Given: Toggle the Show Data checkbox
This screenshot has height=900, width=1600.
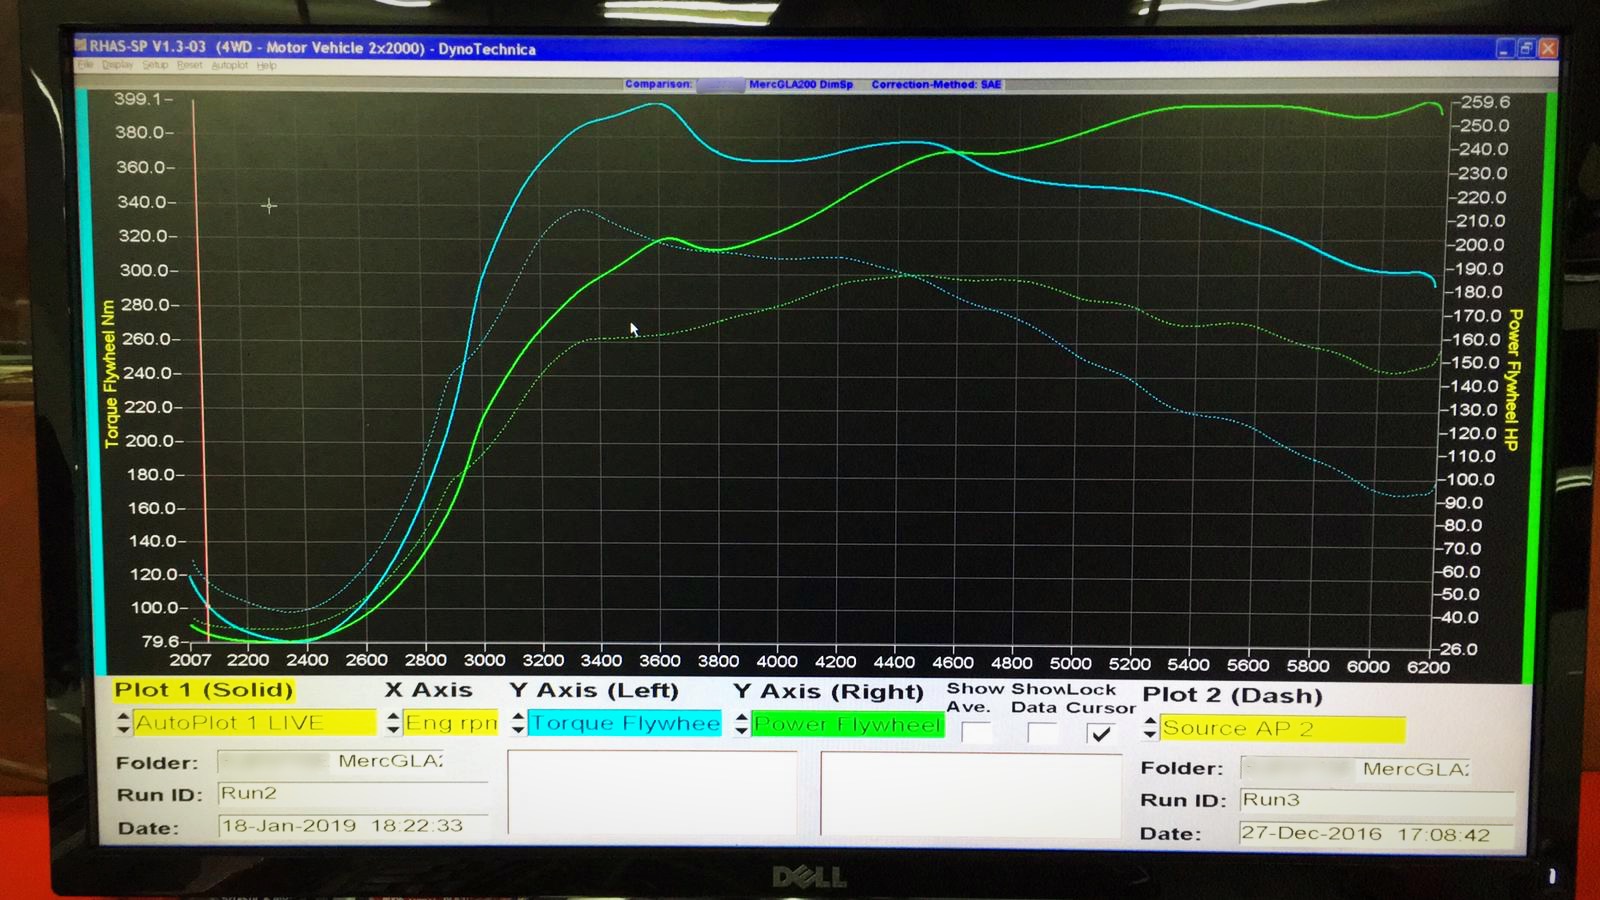Looking at the screenshot, I should pyautogui.click(x=1042, y=733).
